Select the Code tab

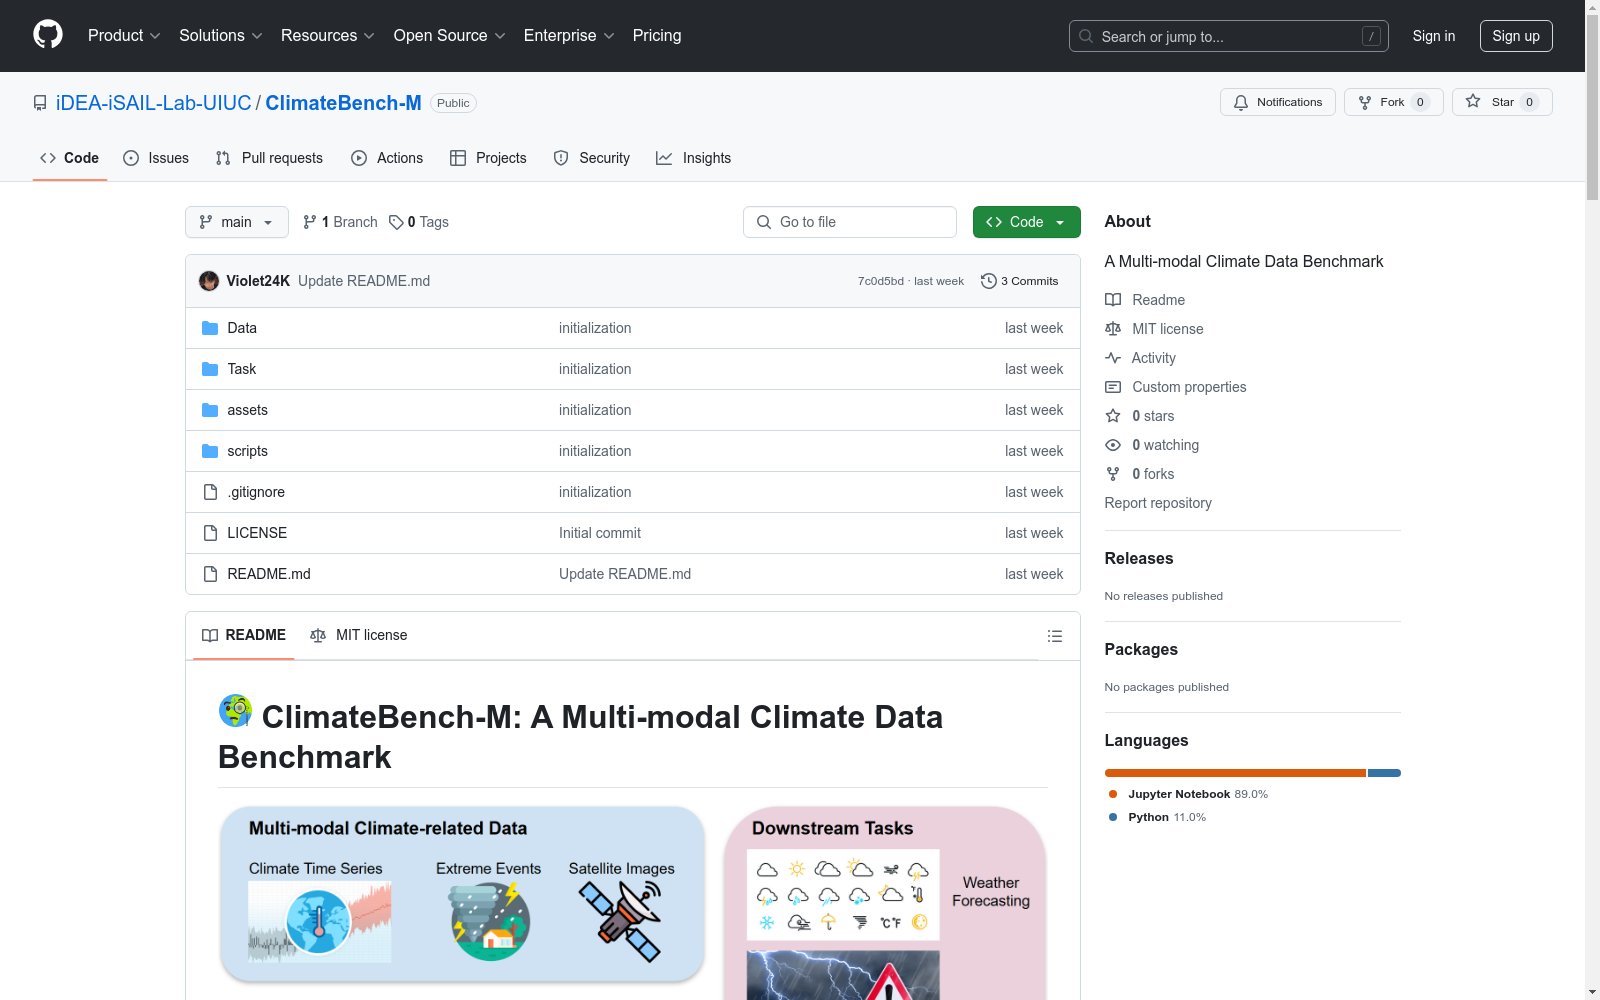(70, 158)
